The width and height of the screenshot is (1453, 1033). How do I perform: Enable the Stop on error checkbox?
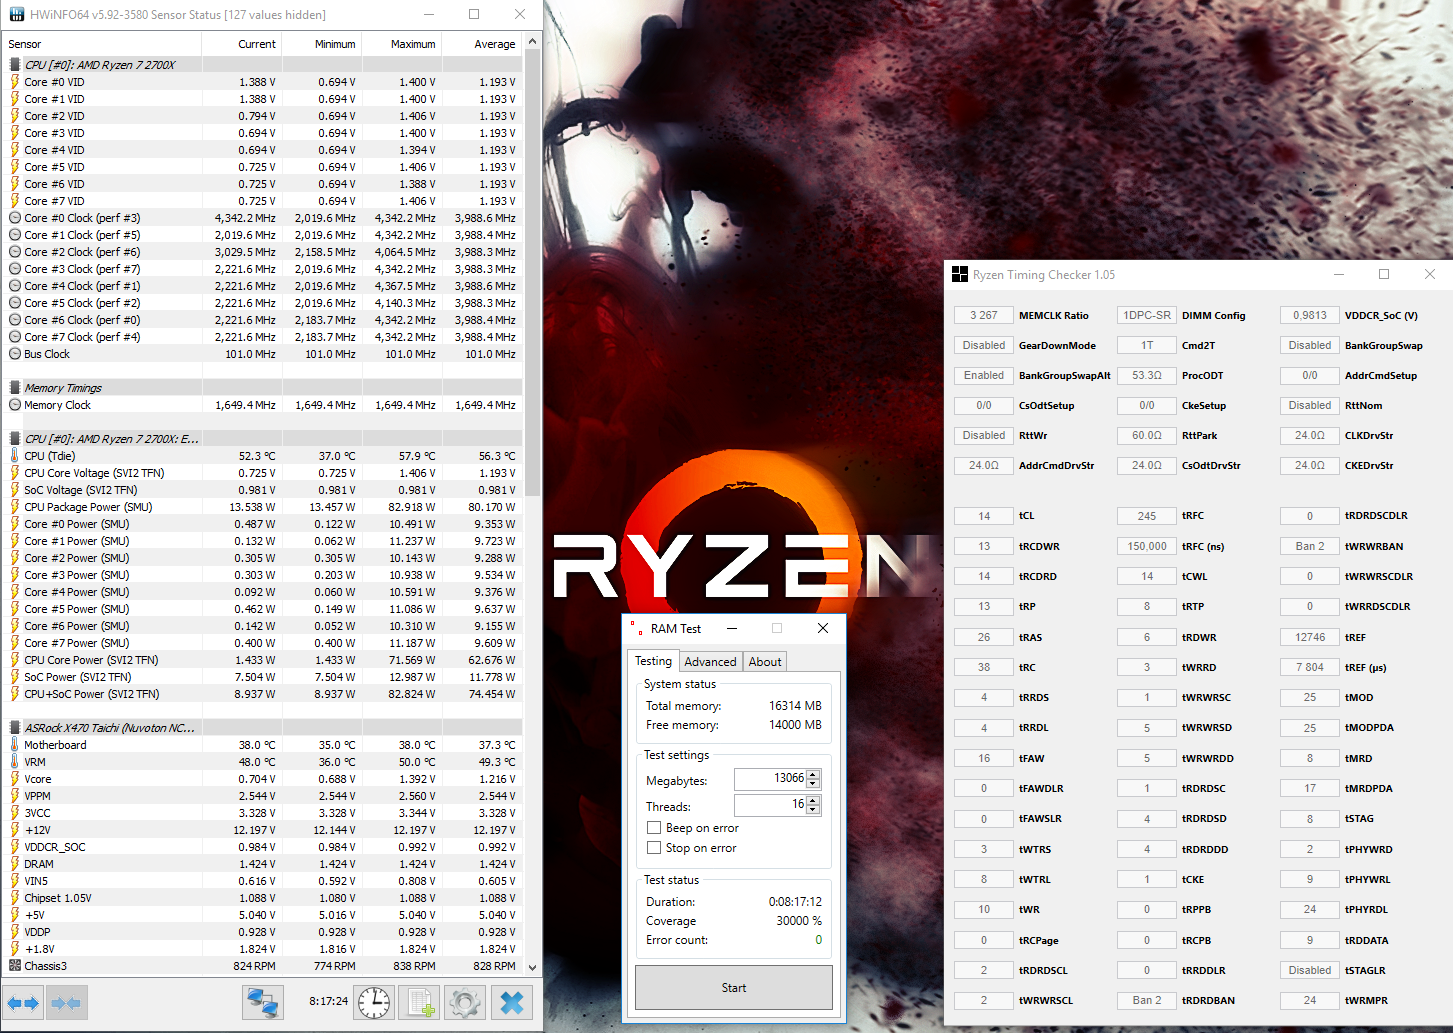[x=654, y=848]
